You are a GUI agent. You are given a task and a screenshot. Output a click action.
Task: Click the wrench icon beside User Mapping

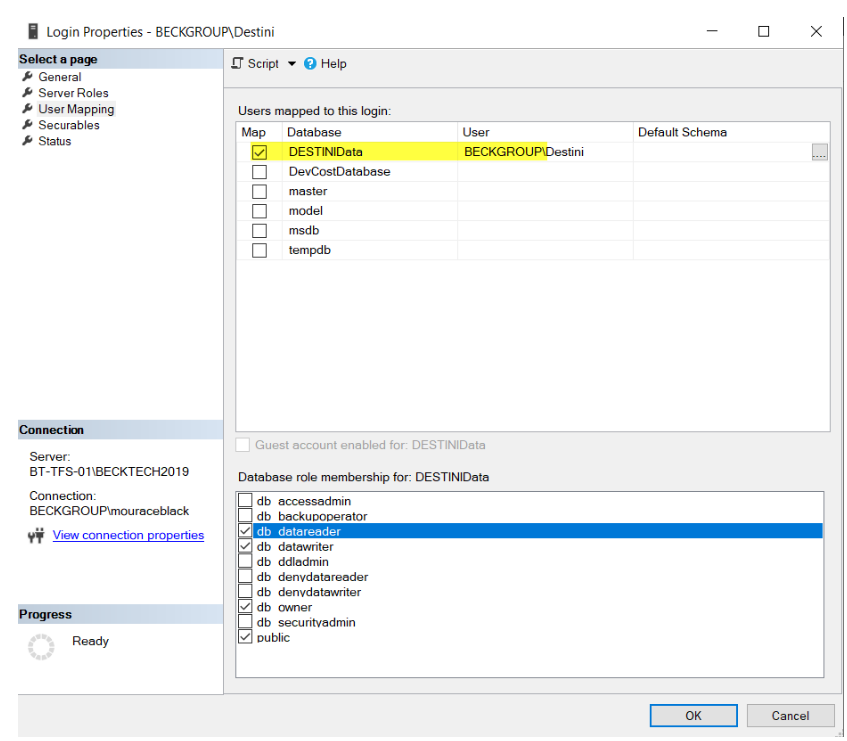coord(28,108)
